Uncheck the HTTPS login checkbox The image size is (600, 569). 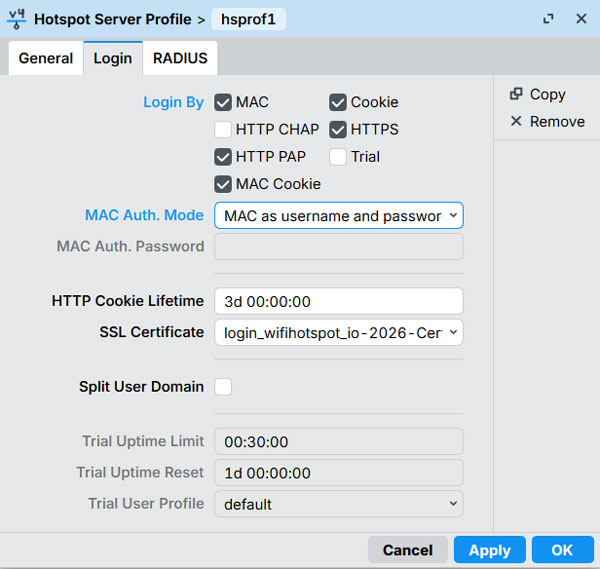[338, 129]
